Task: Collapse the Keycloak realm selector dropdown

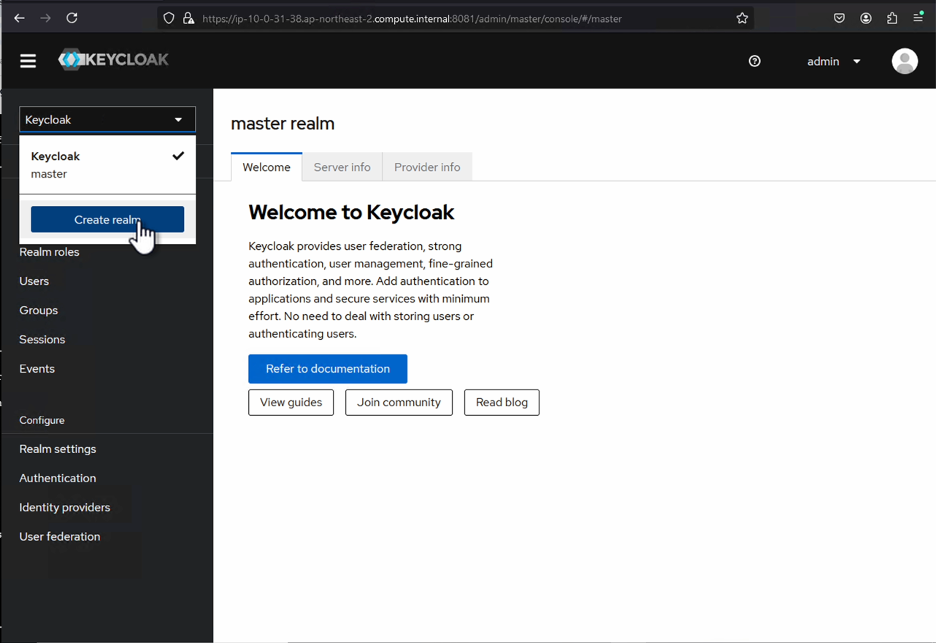Action: tap(107, 119)
